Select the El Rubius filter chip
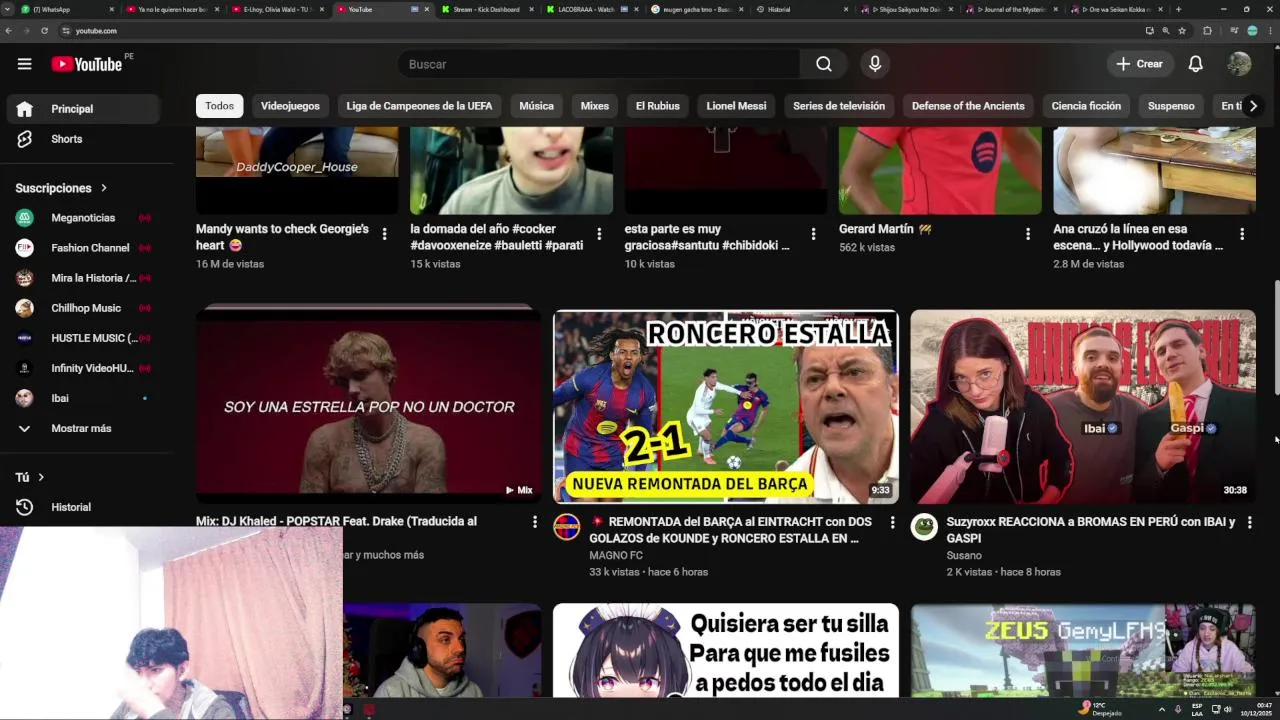 (x=658, y=106)
